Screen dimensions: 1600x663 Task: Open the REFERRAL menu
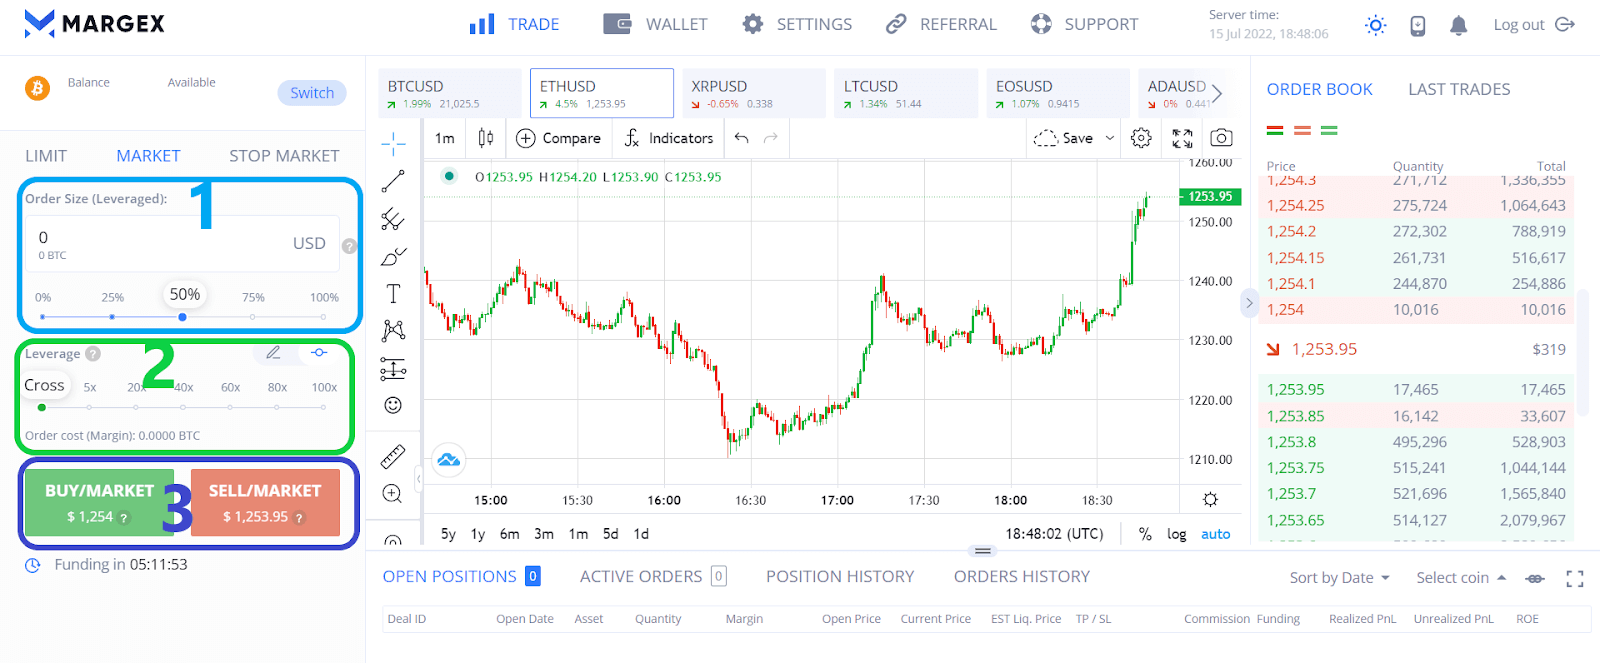pos(942,24)
